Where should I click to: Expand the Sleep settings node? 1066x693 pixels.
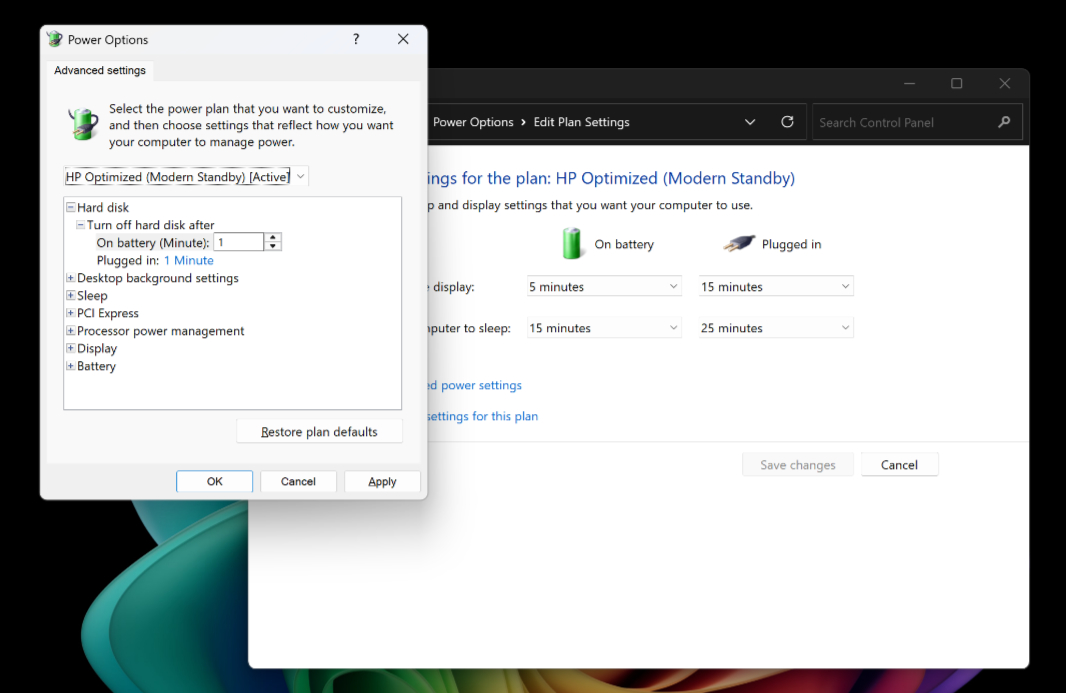tap(71, 296)
